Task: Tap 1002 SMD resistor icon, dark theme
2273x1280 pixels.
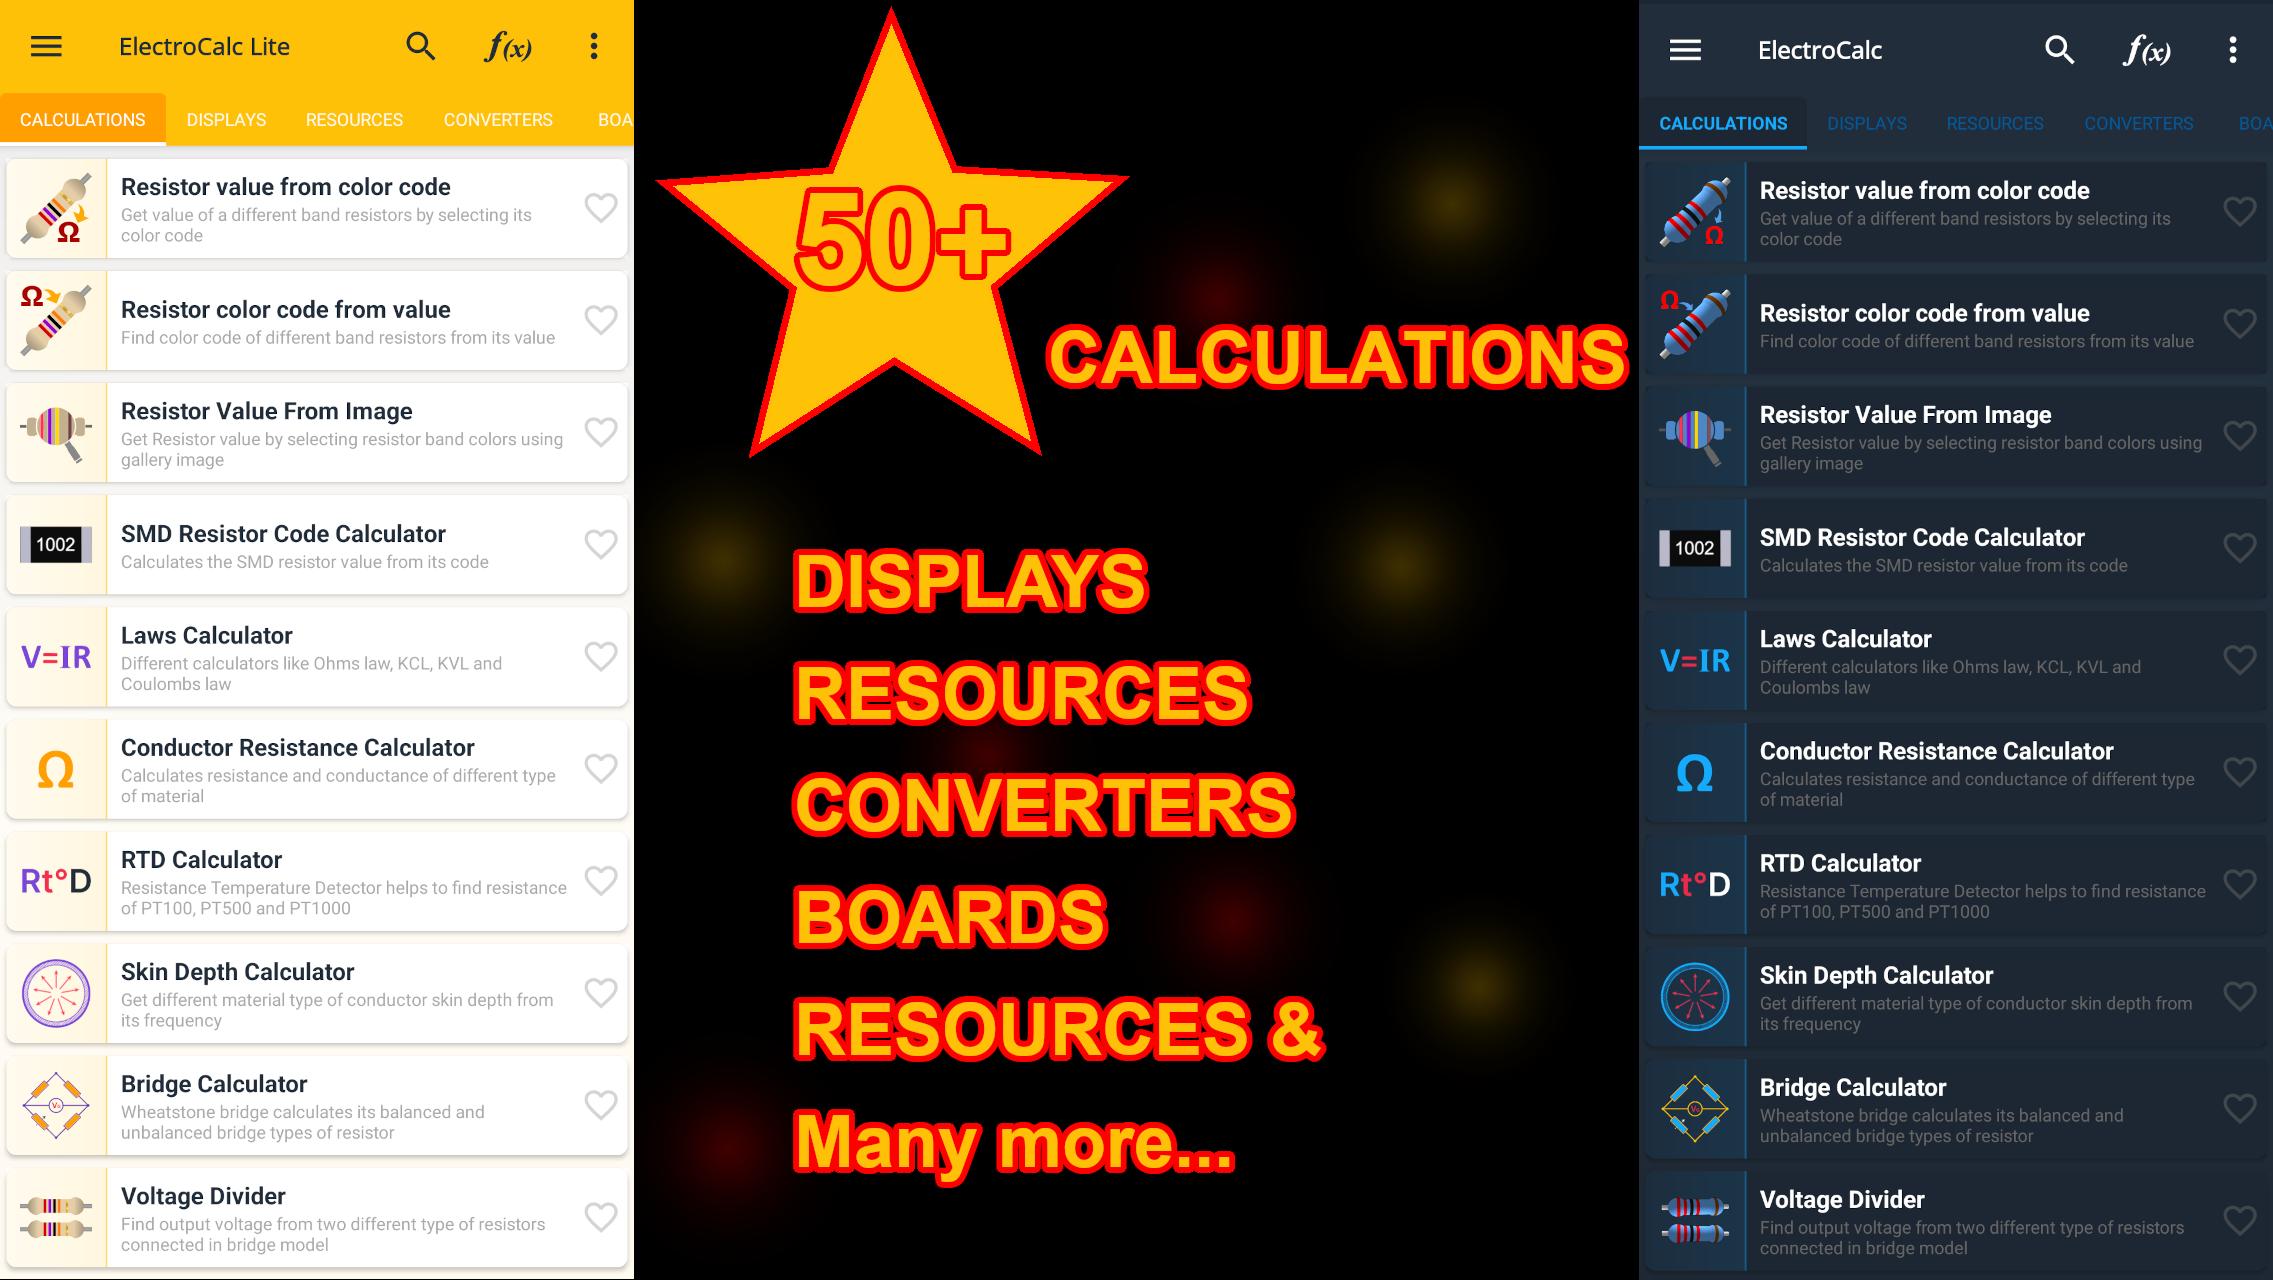Action: pyautogui.click(x=1695, y=548)
